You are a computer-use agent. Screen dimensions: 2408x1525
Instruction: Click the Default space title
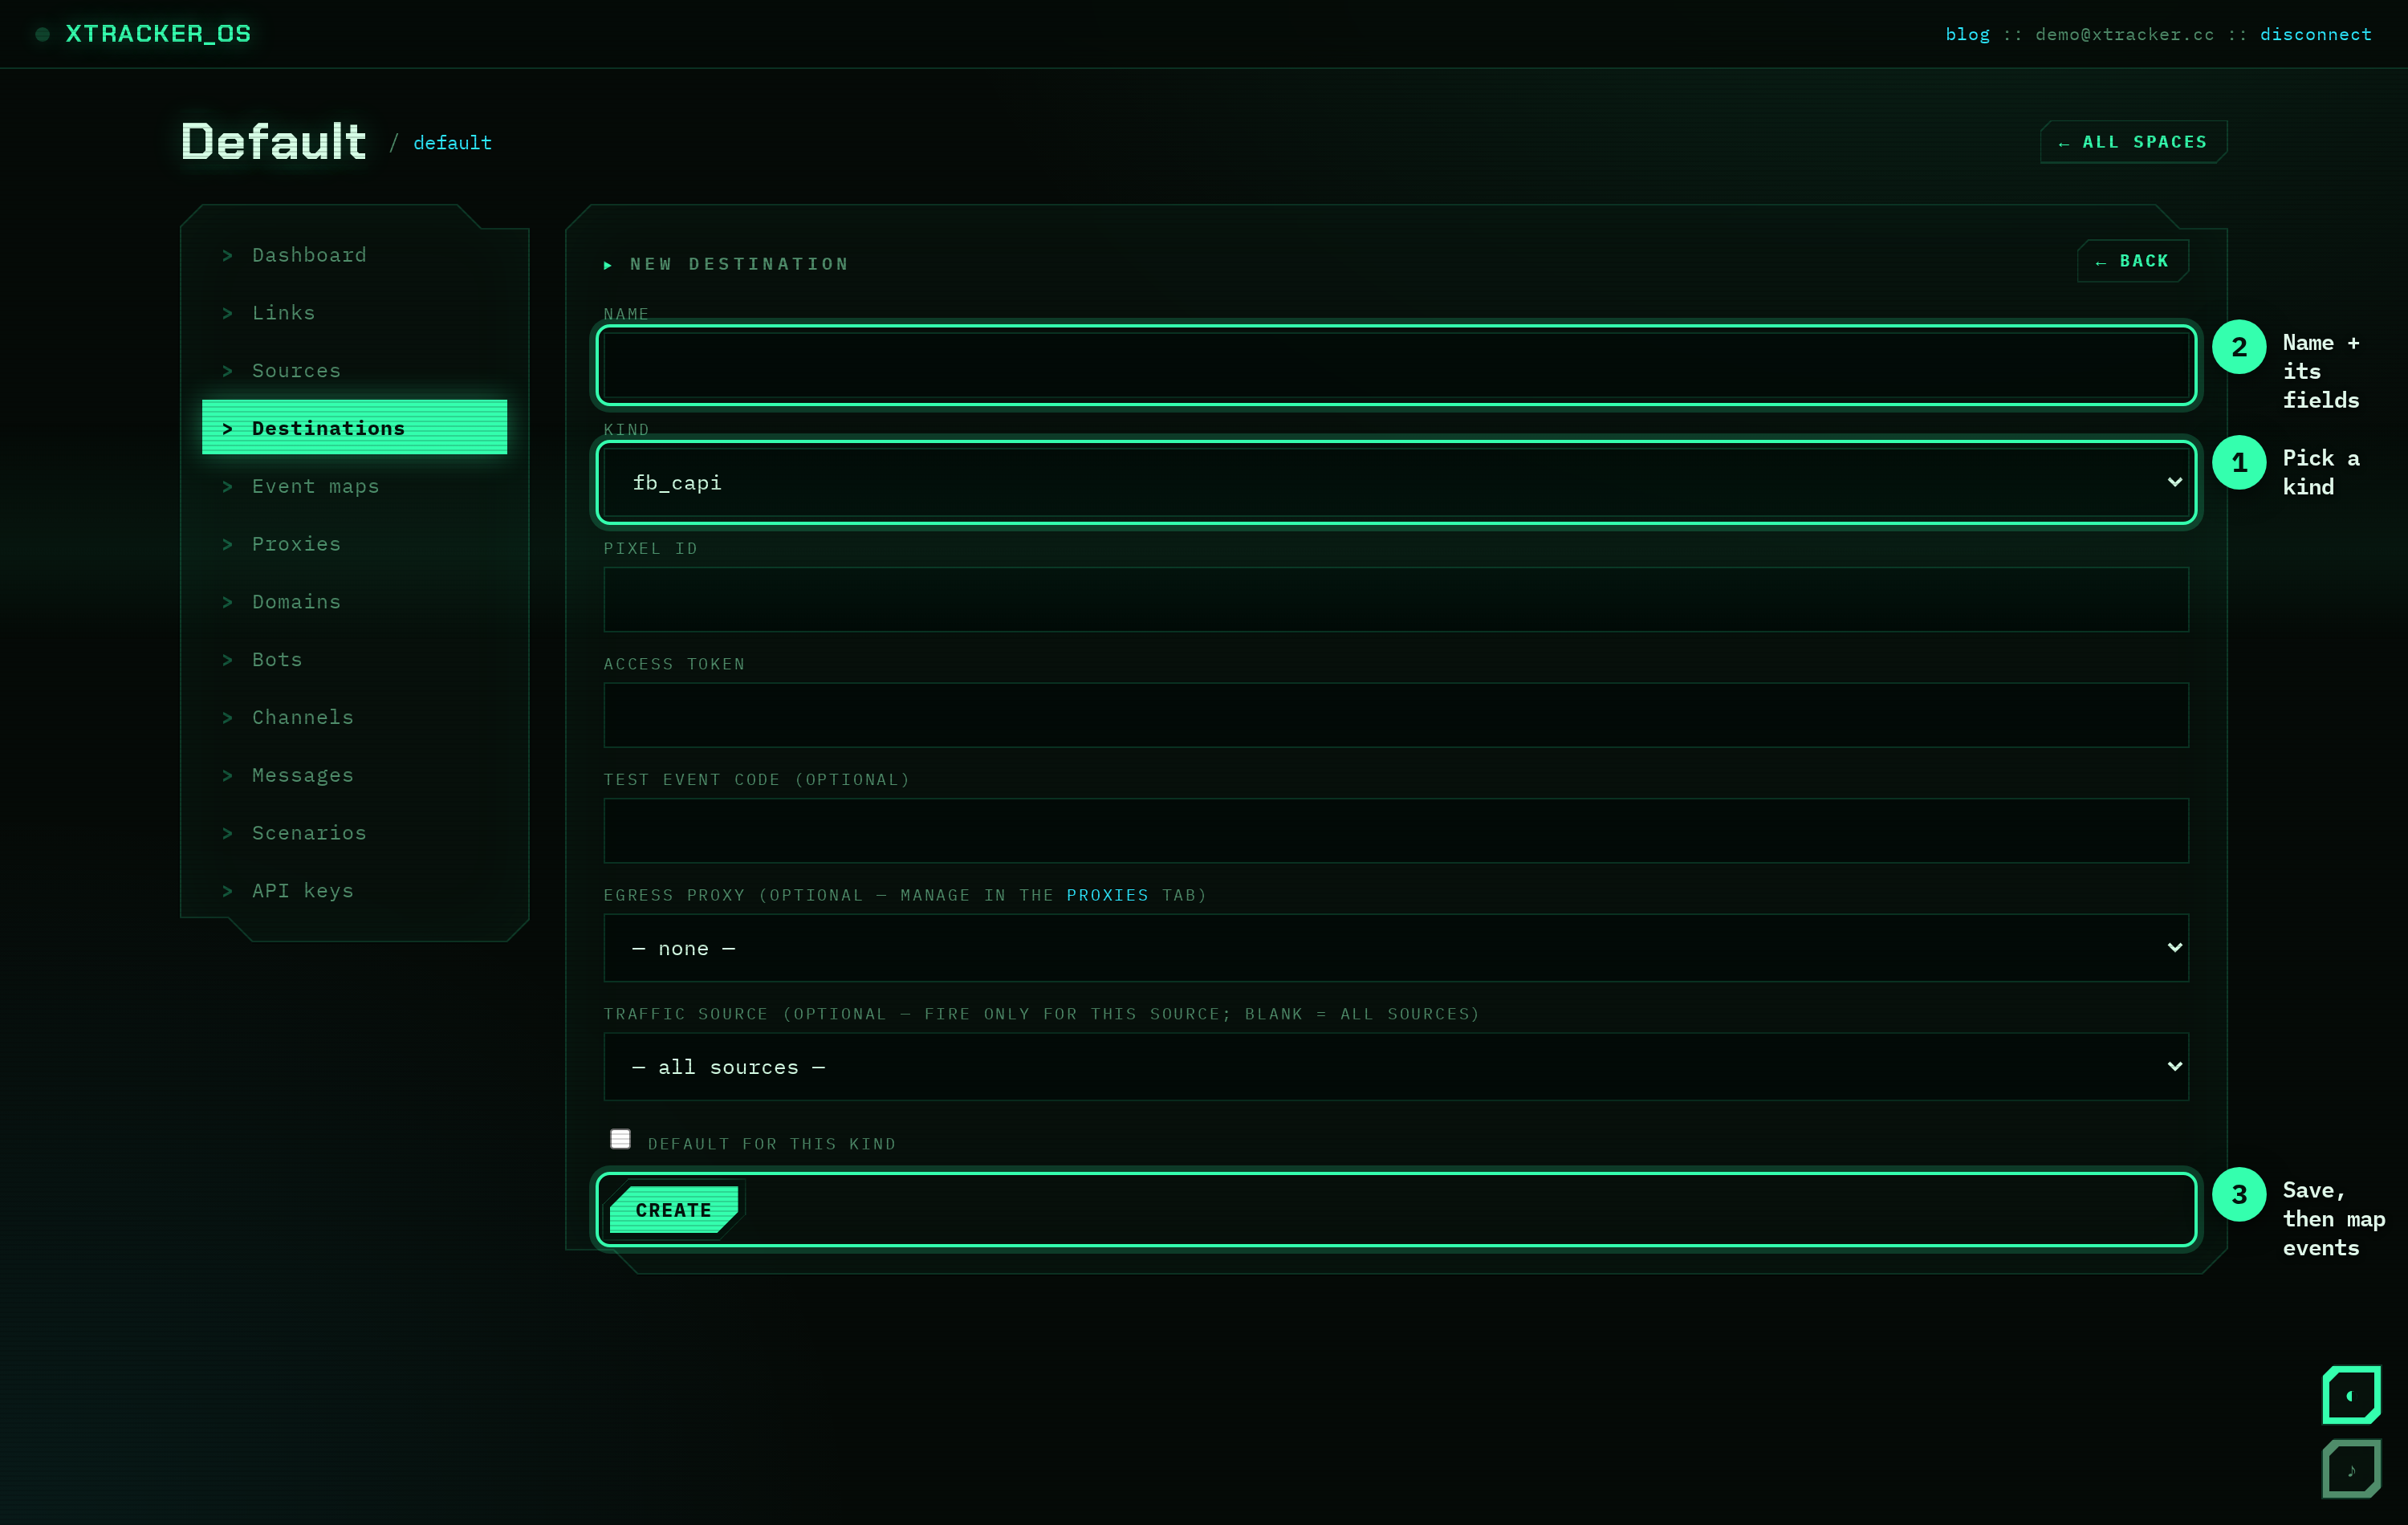tap(274, 141)
